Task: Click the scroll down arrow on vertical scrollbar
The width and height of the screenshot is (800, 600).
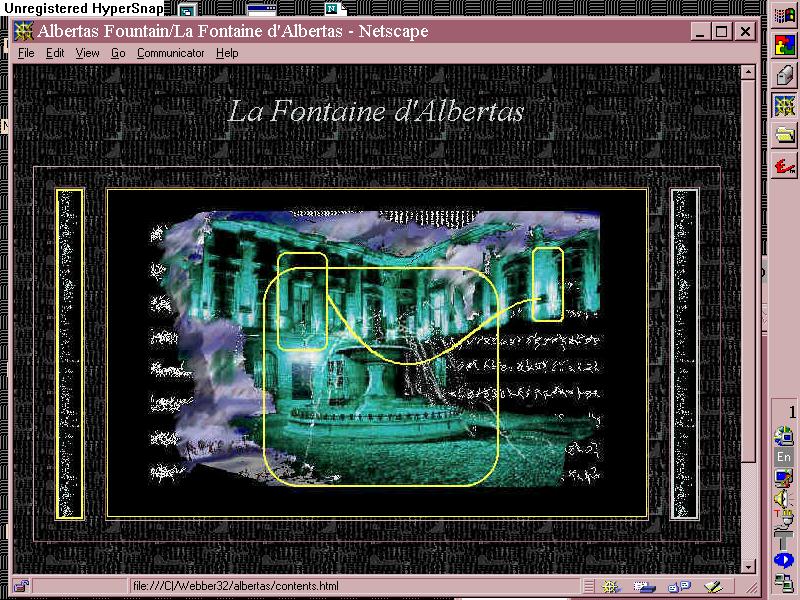Action: click(x=747, y=567)
